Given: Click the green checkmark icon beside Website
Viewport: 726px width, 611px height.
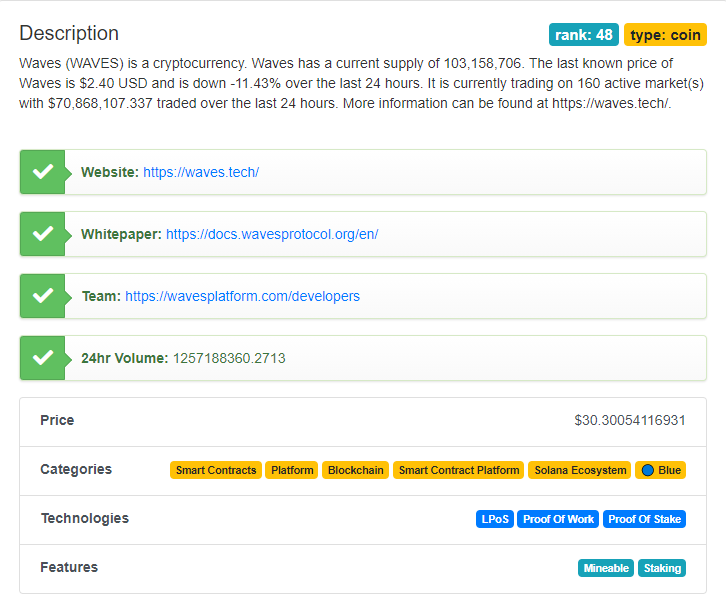Looking at the screenshot, I should 43,172.
